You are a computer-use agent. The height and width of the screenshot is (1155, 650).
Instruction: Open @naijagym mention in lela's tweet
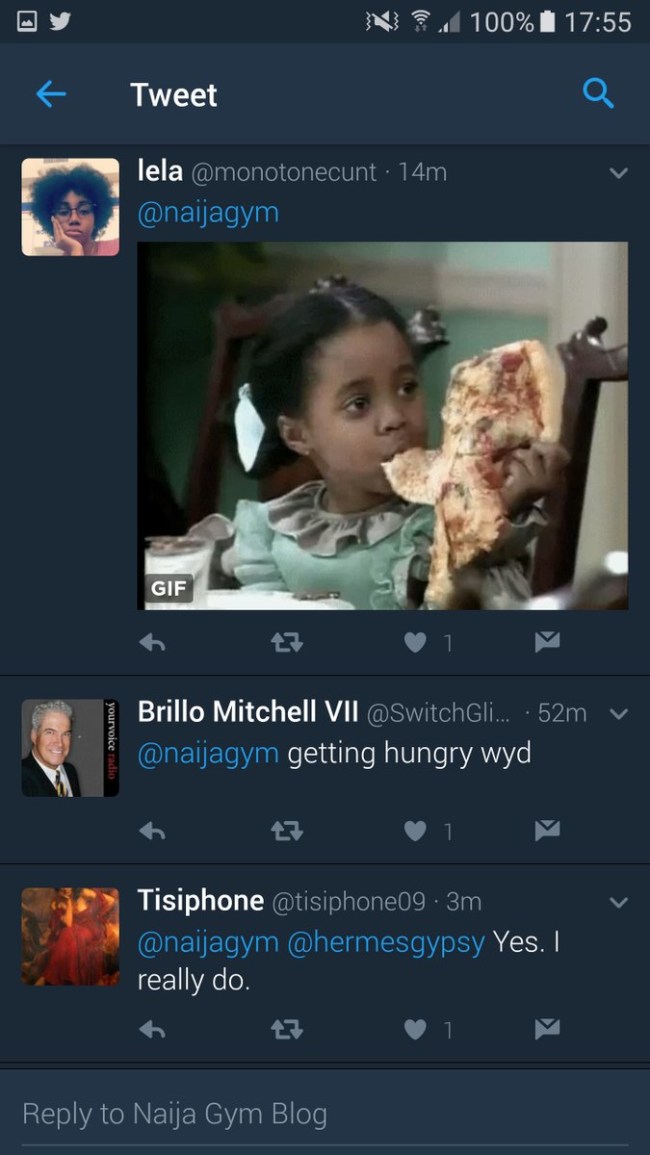209,213
